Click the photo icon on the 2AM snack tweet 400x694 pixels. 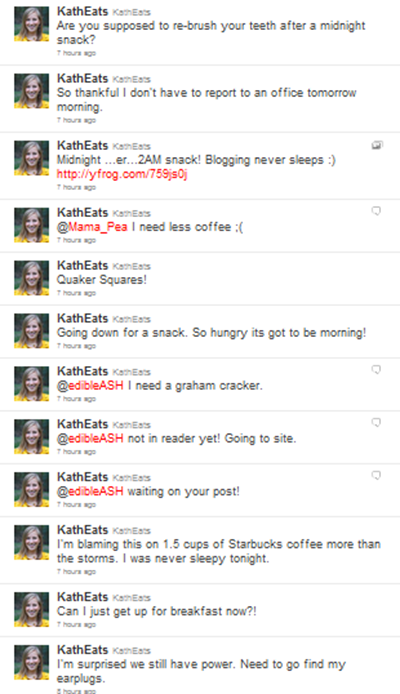(377, 145)
